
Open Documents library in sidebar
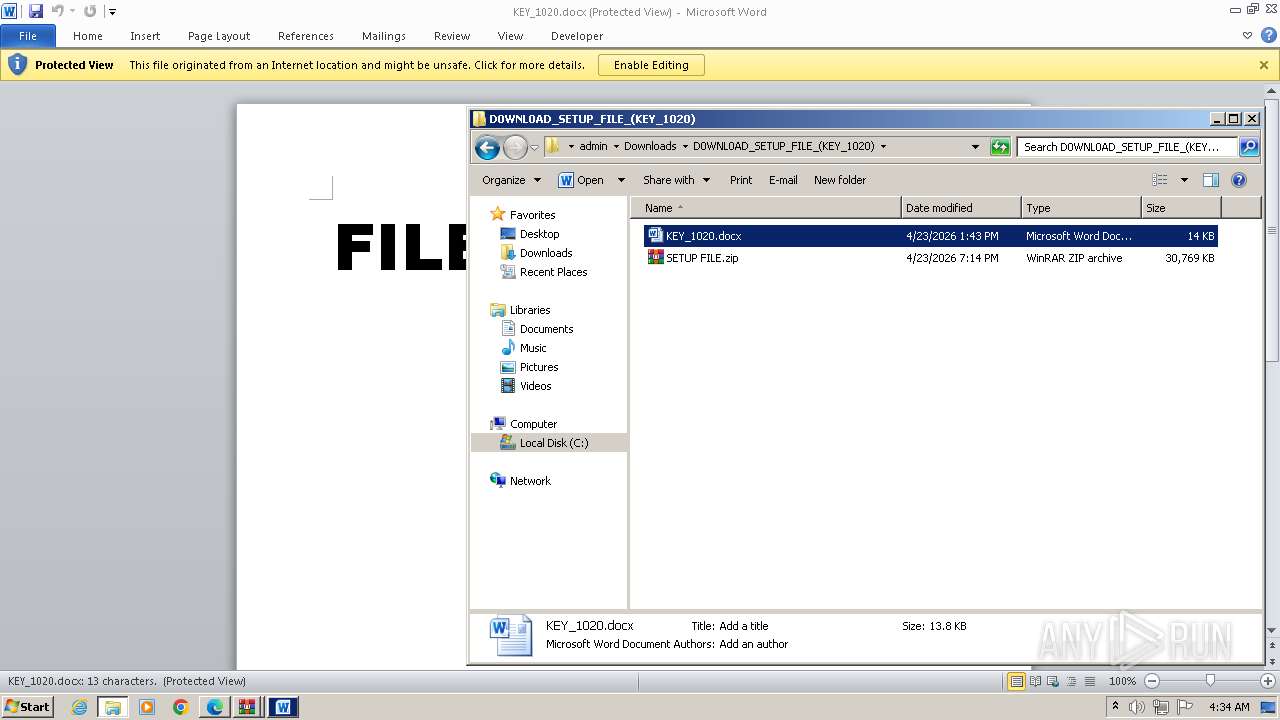[546, 329]
